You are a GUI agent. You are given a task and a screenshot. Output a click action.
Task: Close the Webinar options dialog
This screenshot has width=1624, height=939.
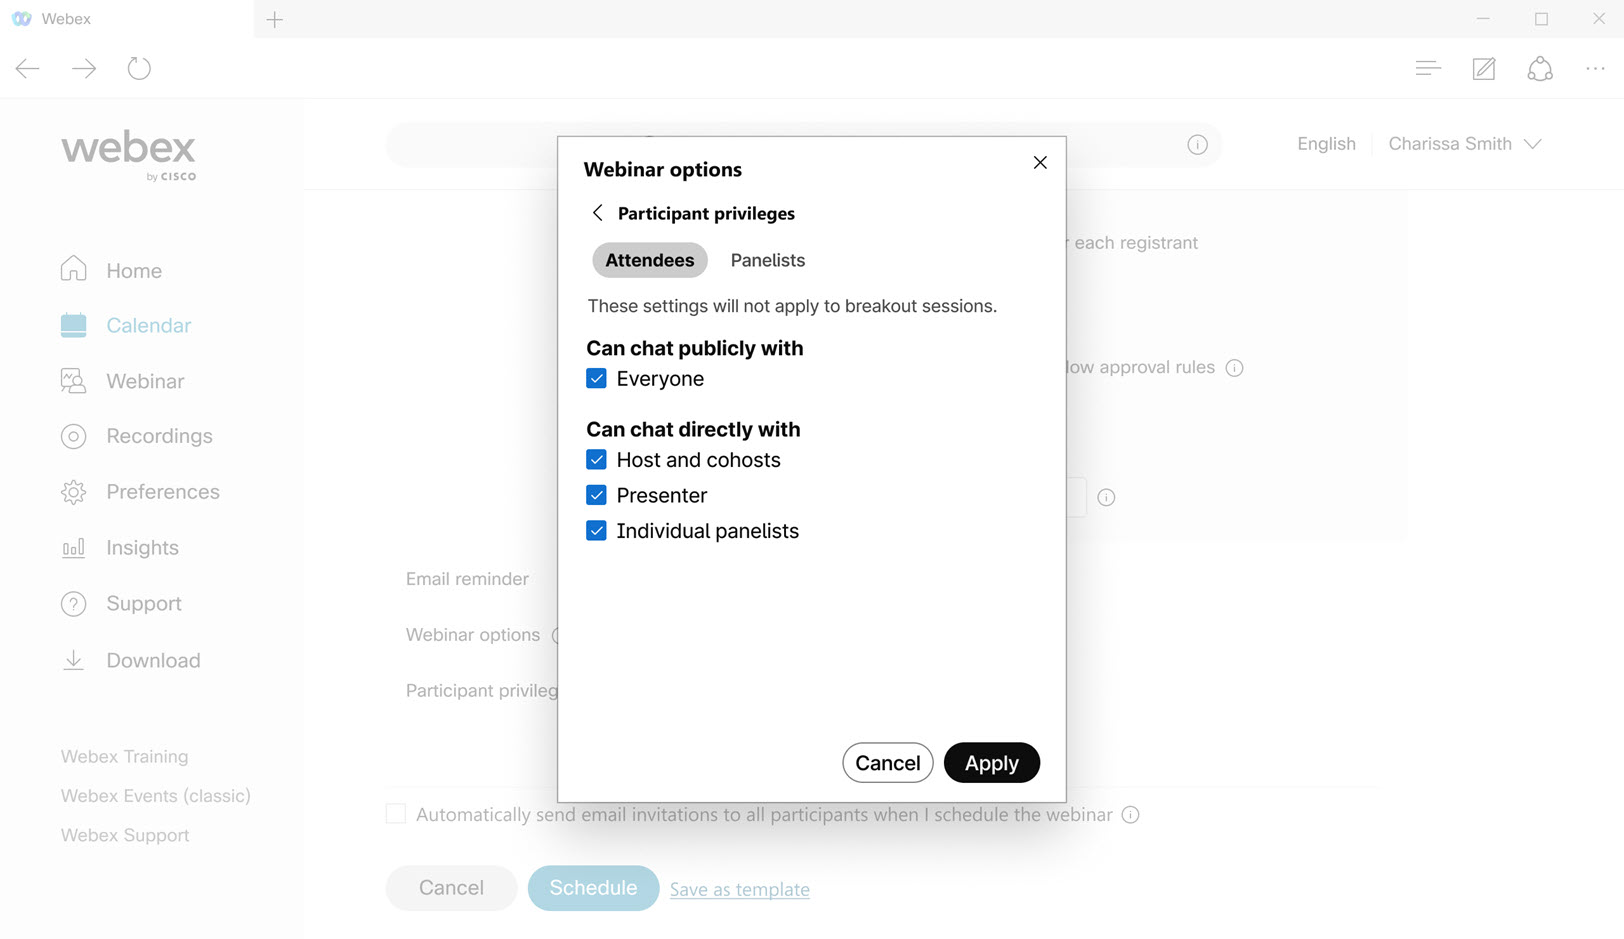click(1040, 163)
